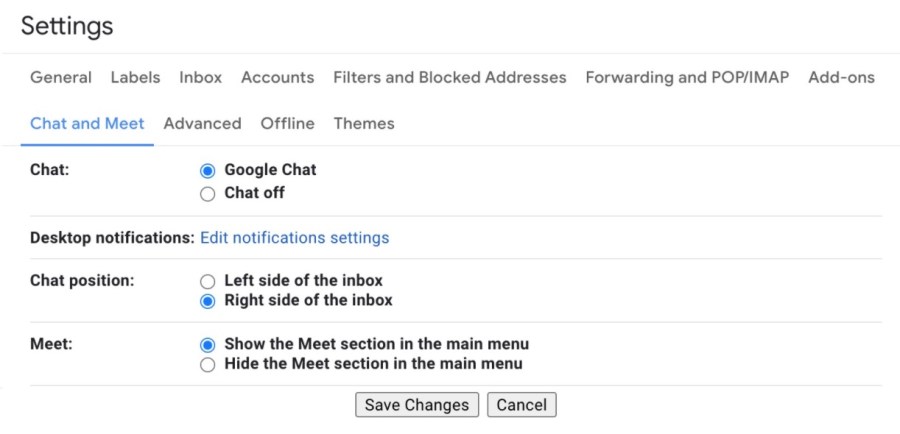
Task: Show the Meet section in main menu
Action: coord(208,345)
